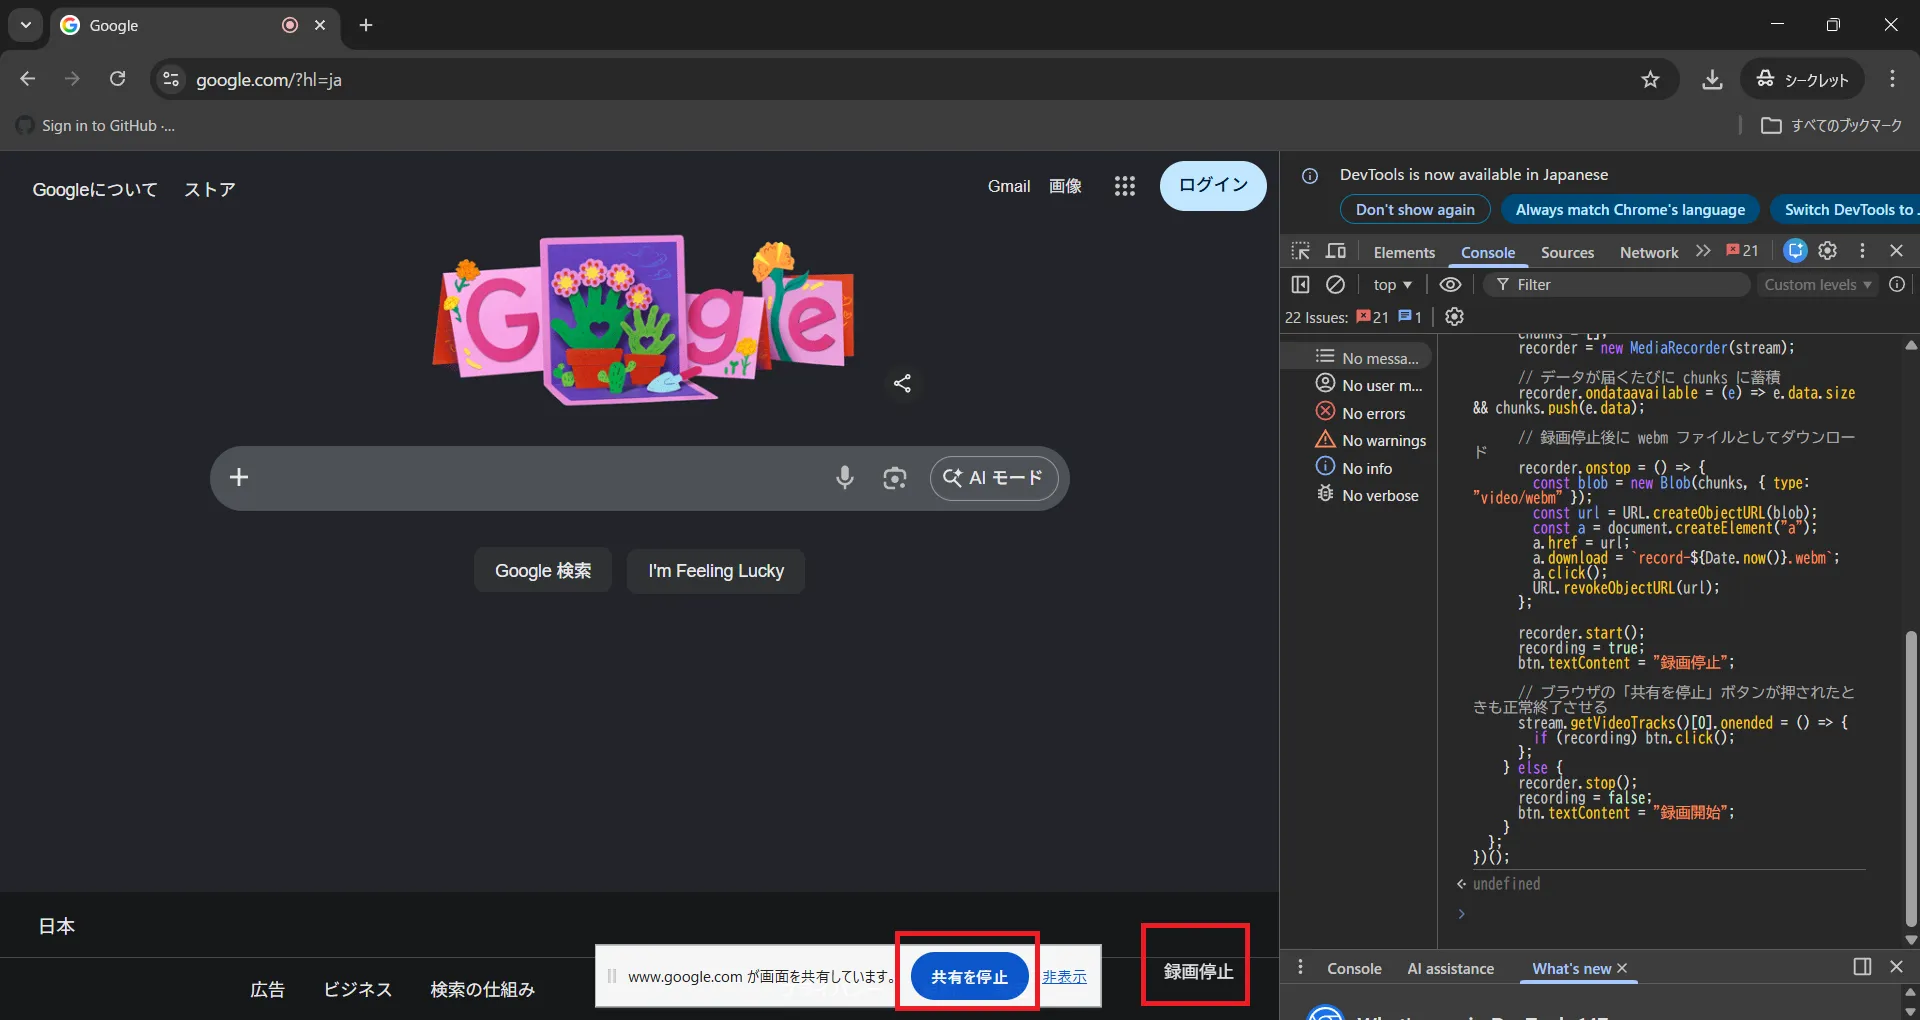Click the back navigation arrow
The image size is (1920, 1020).
click(x=28, y=79)
